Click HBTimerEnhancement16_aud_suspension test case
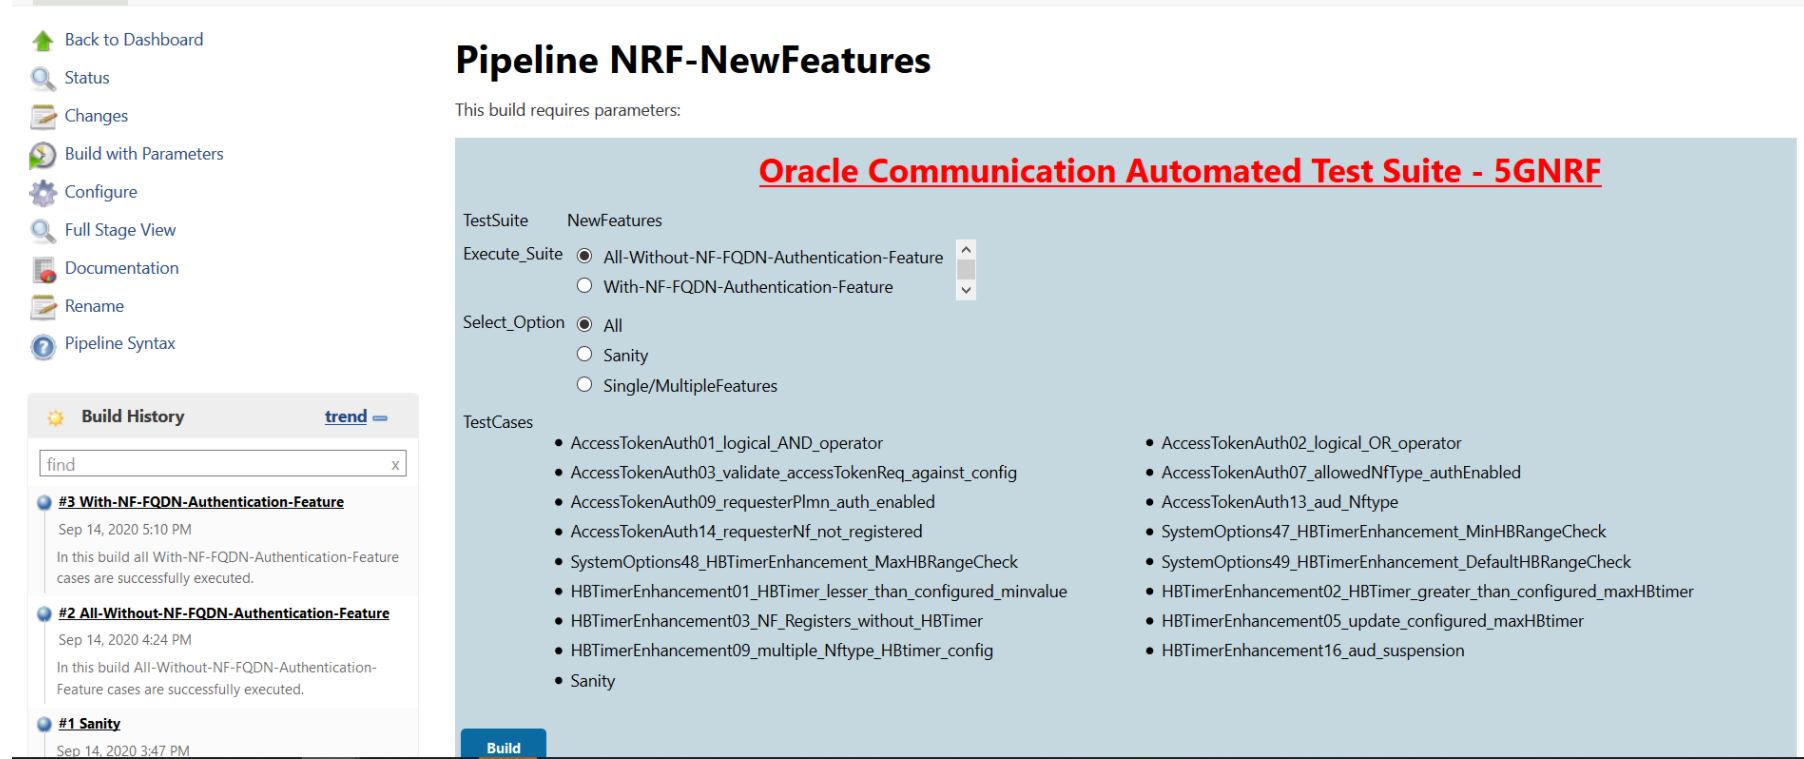Viewport: 1804px width, 759px height. [1313, 650]
